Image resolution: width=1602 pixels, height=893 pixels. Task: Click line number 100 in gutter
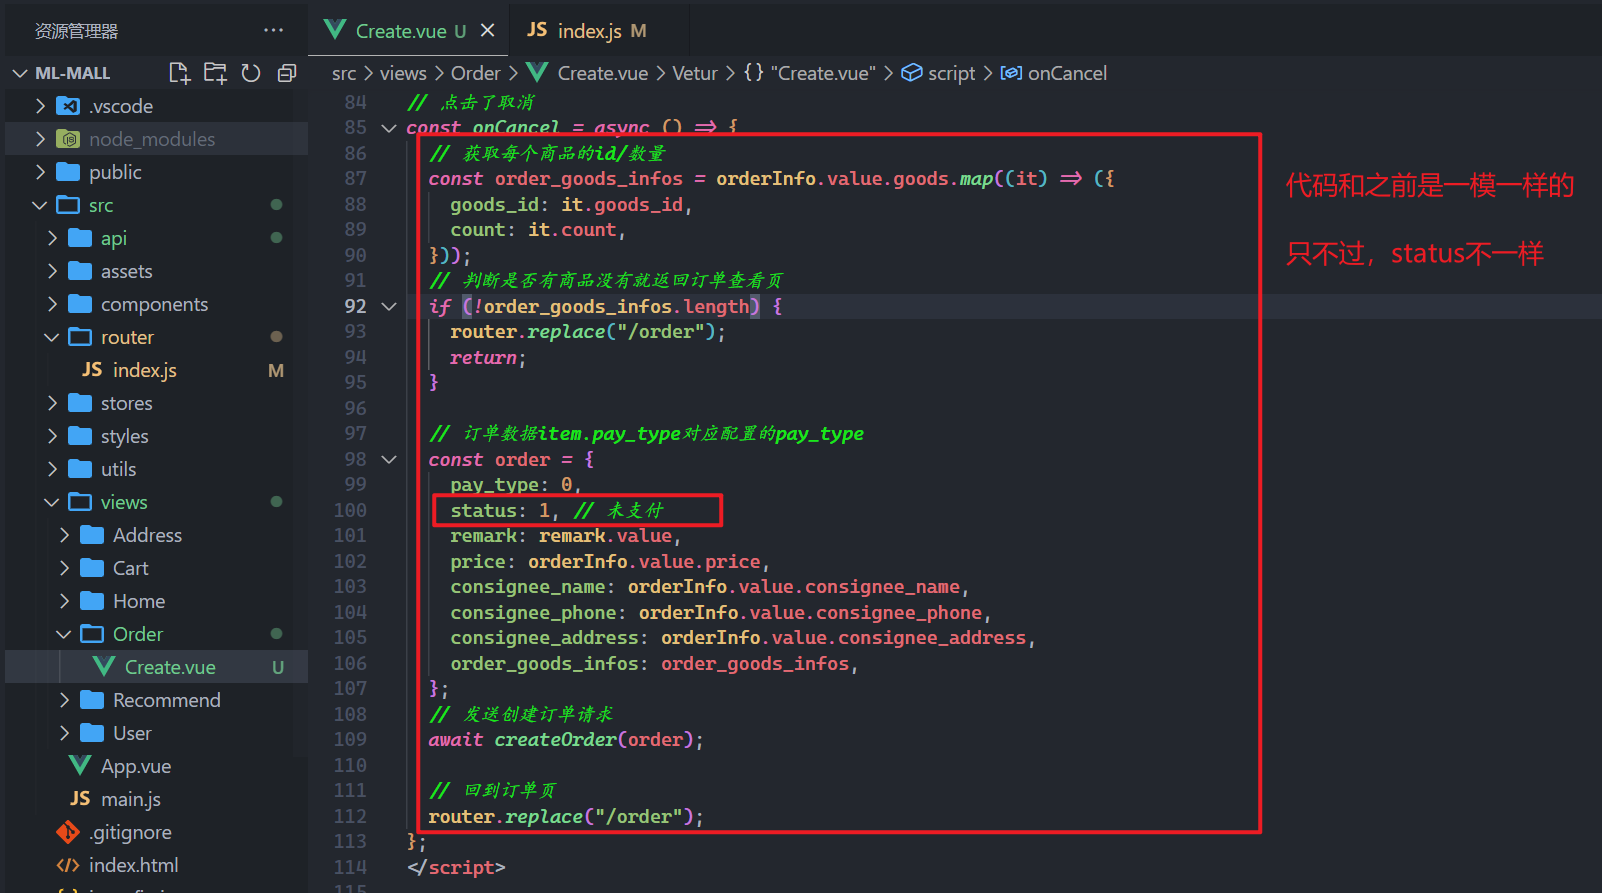(350, 510)
